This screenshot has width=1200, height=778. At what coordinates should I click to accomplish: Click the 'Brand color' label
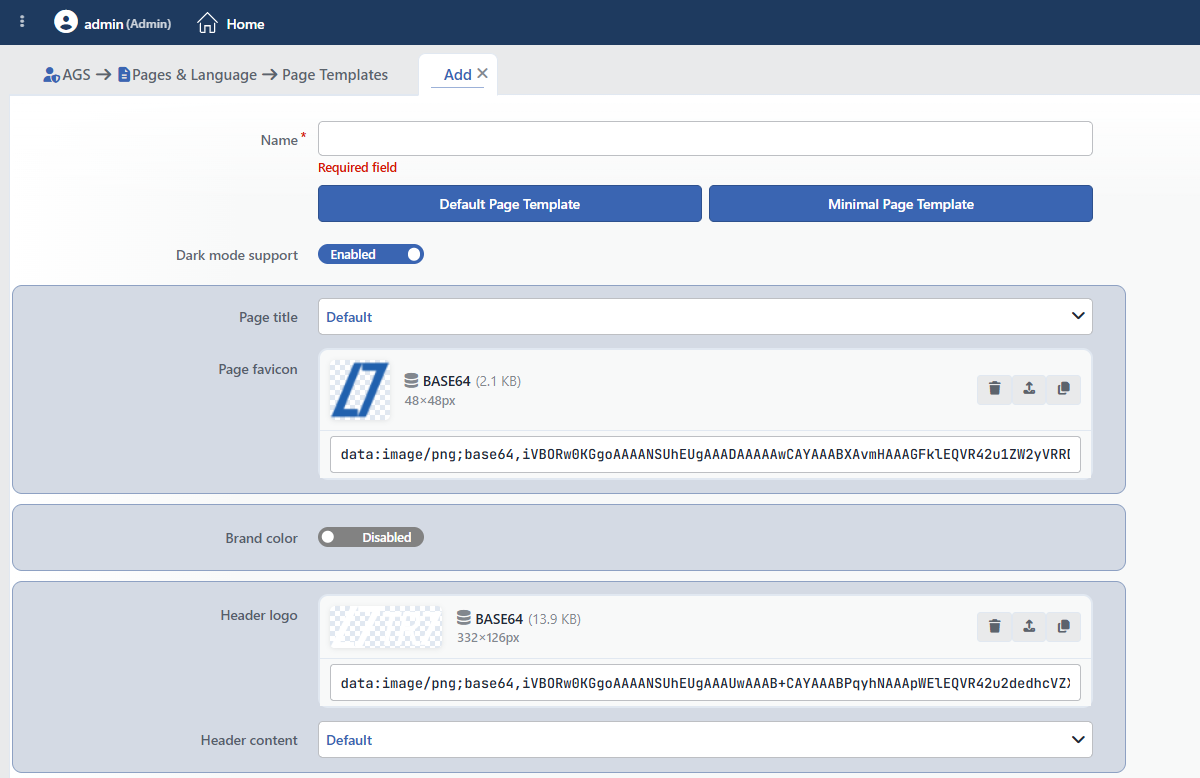pyautogui.click(x=262, y=538)
